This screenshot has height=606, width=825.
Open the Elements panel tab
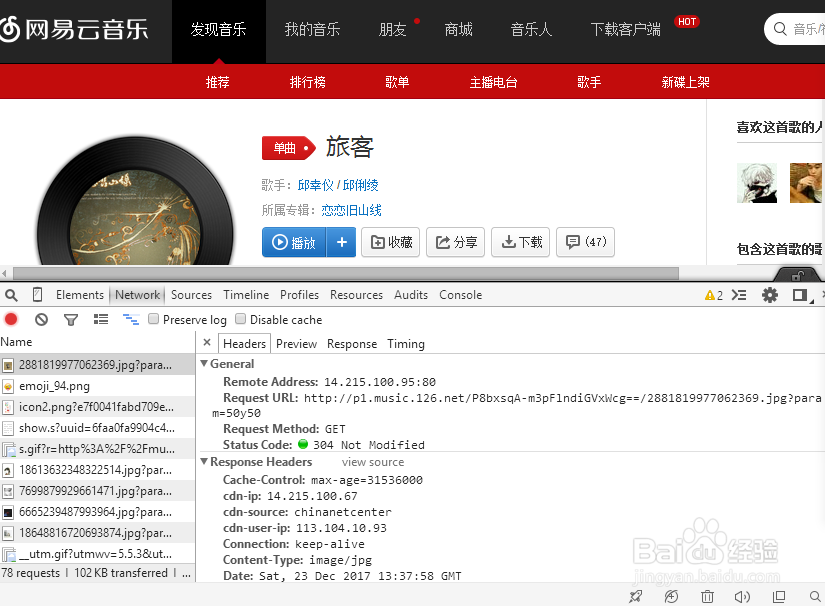(x=80, y=295)
